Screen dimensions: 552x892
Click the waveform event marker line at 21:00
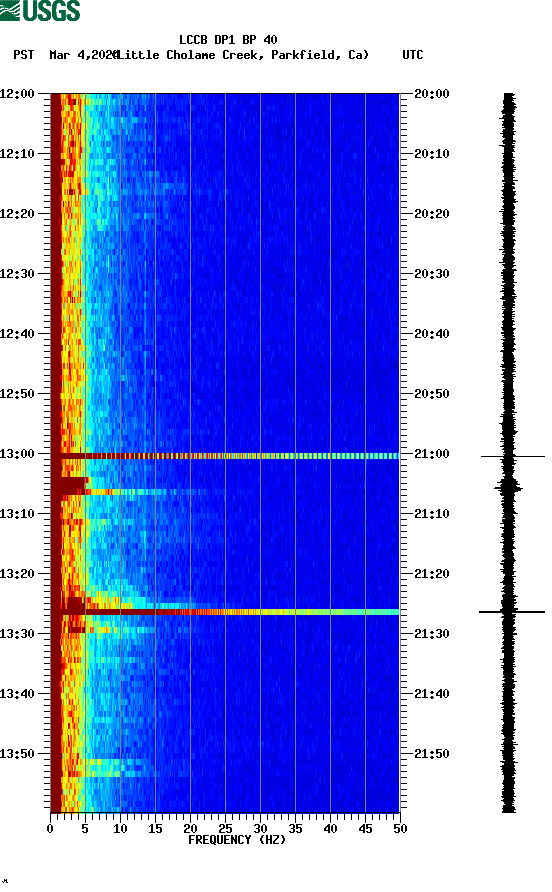pos(513,456)
